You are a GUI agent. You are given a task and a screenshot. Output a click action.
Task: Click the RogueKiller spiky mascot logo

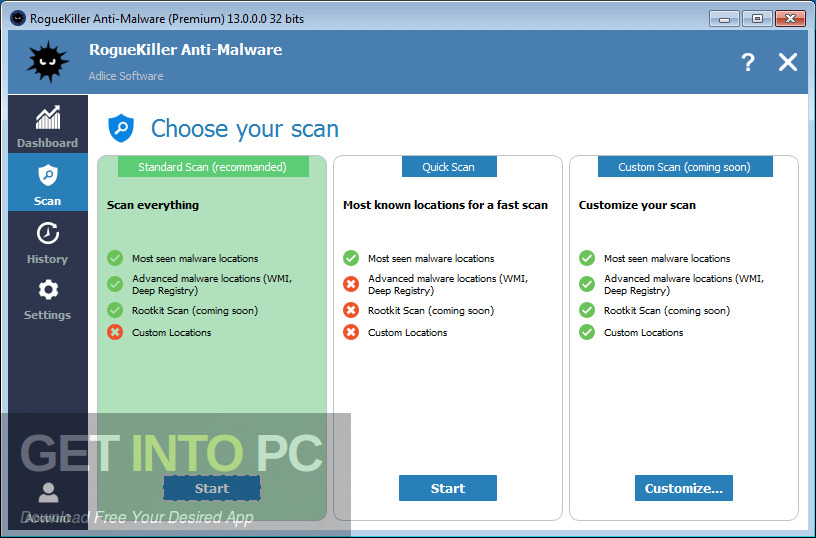(x=48, y=62)
